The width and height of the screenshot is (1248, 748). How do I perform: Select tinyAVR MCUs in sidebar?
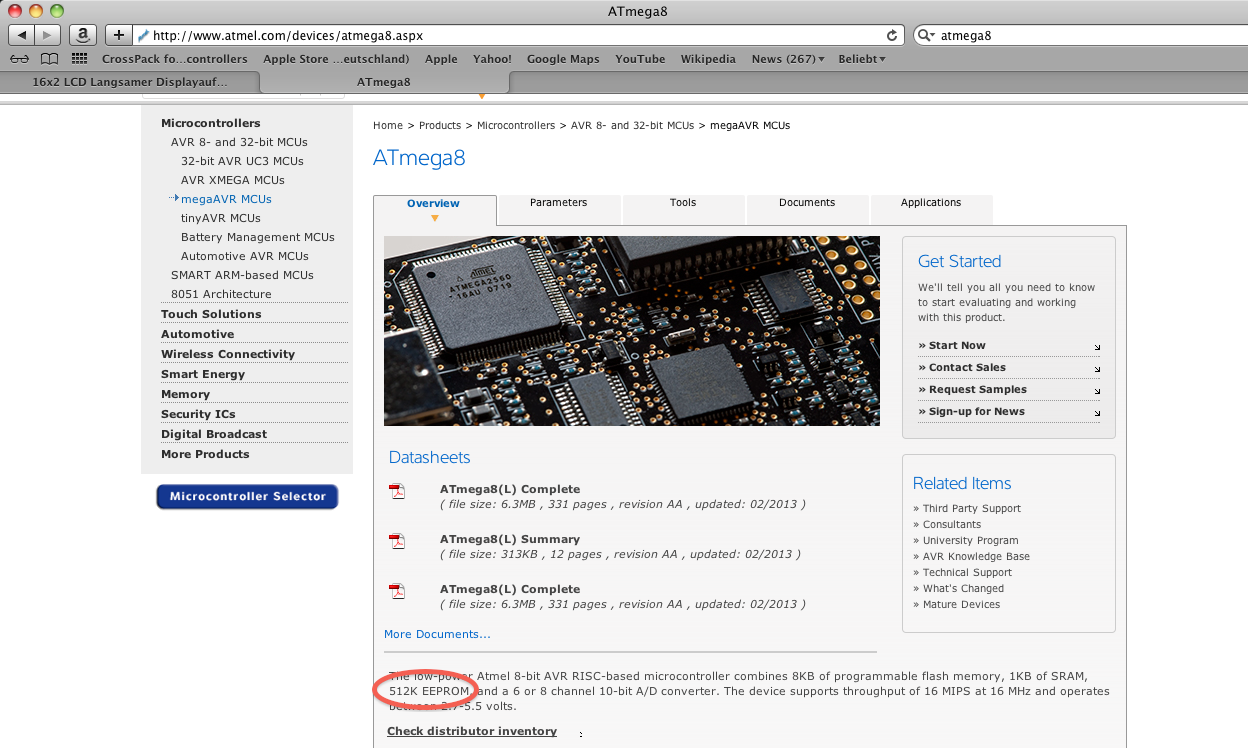pos(221,218)
